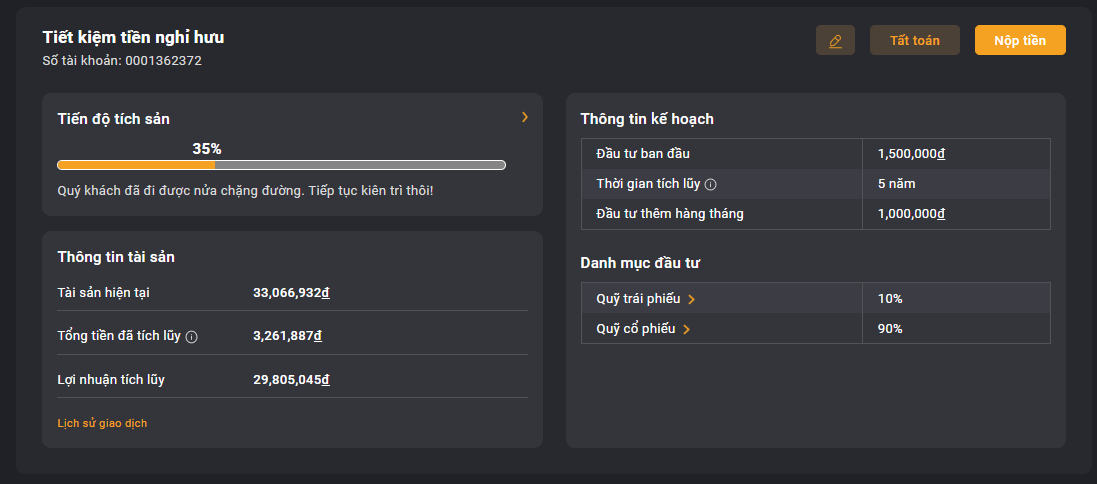Click the Quỹ trái phiếu fund label
Viewport: 1097px width, 484px height.
[x=638, y=299]
